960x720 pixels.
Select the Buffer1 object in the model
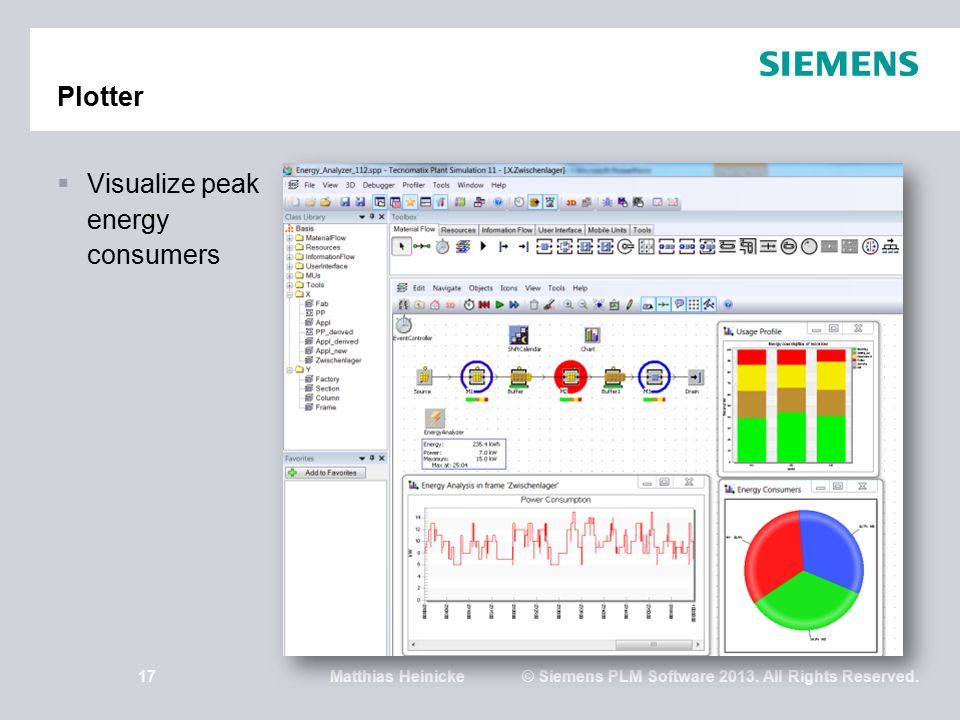(612, 377)
